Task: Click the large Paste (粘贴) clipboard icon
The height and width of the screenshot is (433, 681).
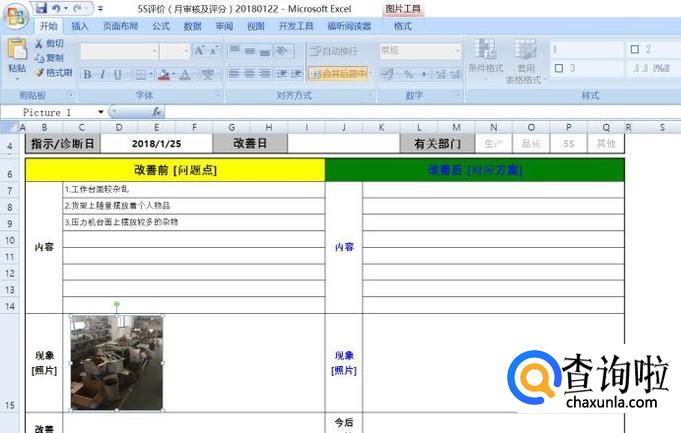Action: pyautogui.click(x=17, y=50)
